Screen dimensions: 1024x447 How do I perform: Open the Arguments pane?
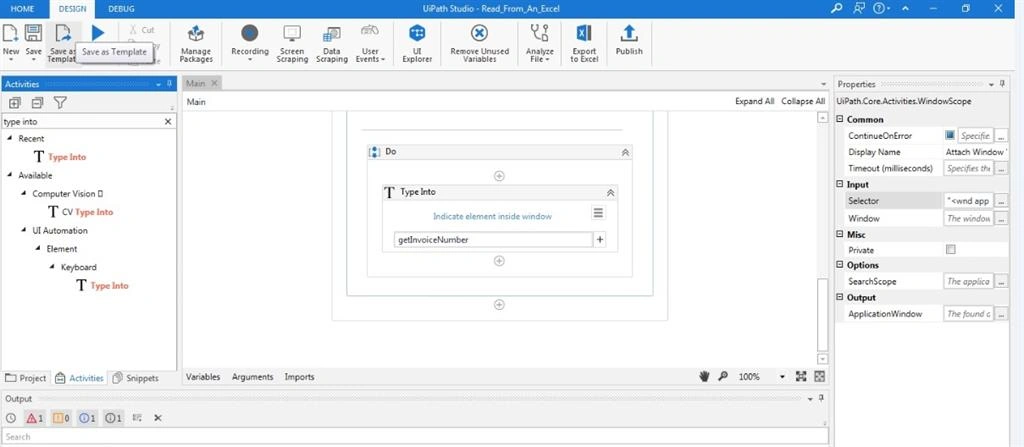252,377
